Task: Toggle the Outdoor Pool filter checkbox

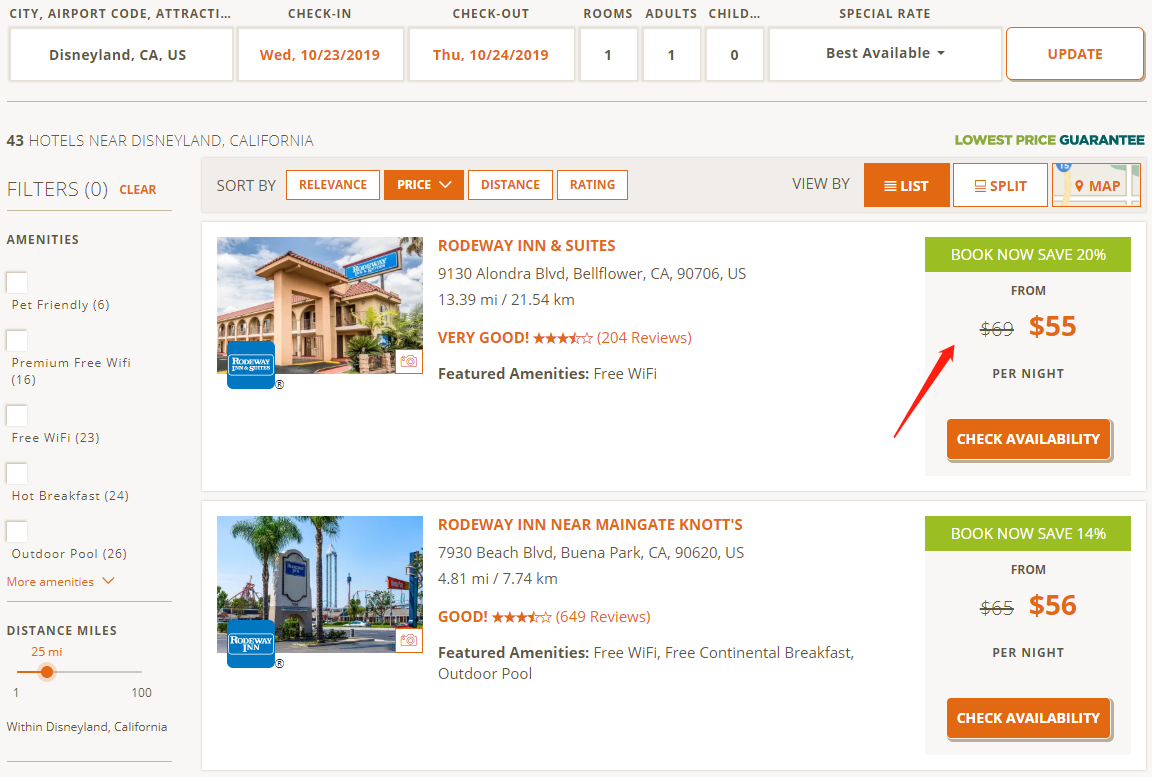Action: 17,532
